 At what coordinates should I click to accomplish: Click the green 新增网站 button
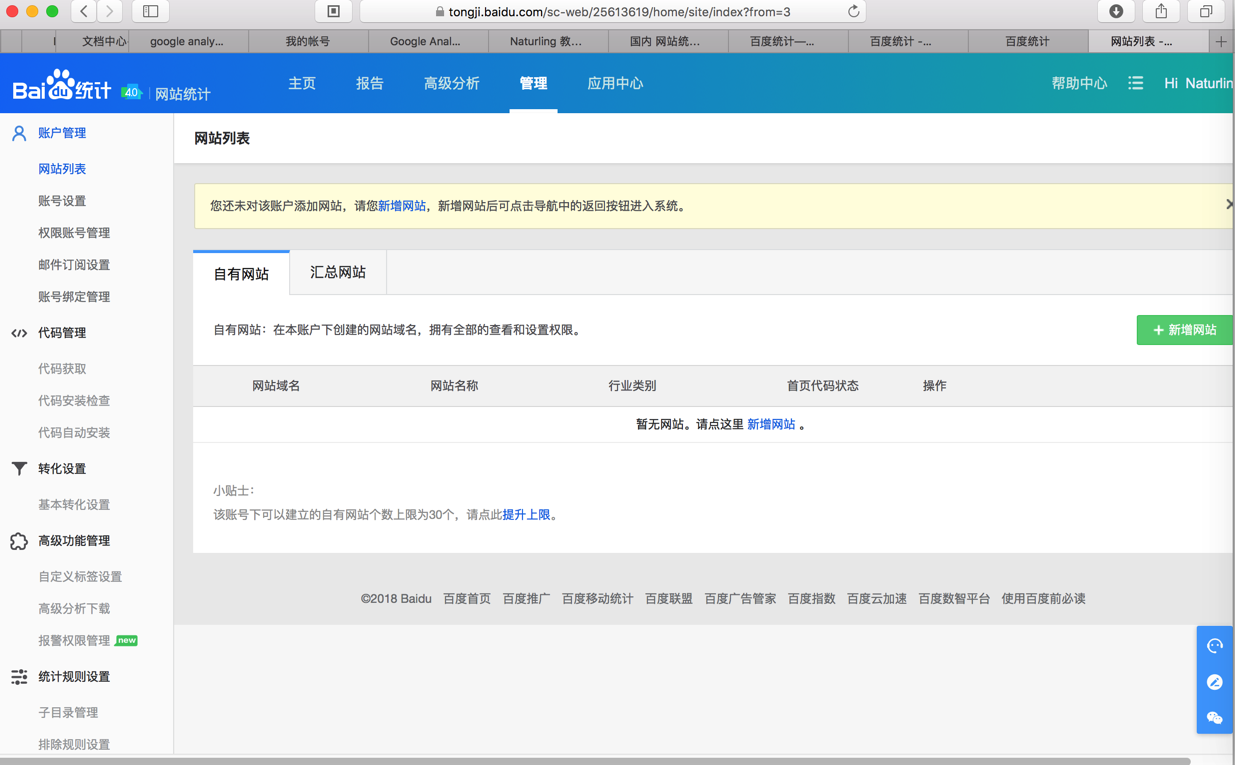coord(1185,330)
